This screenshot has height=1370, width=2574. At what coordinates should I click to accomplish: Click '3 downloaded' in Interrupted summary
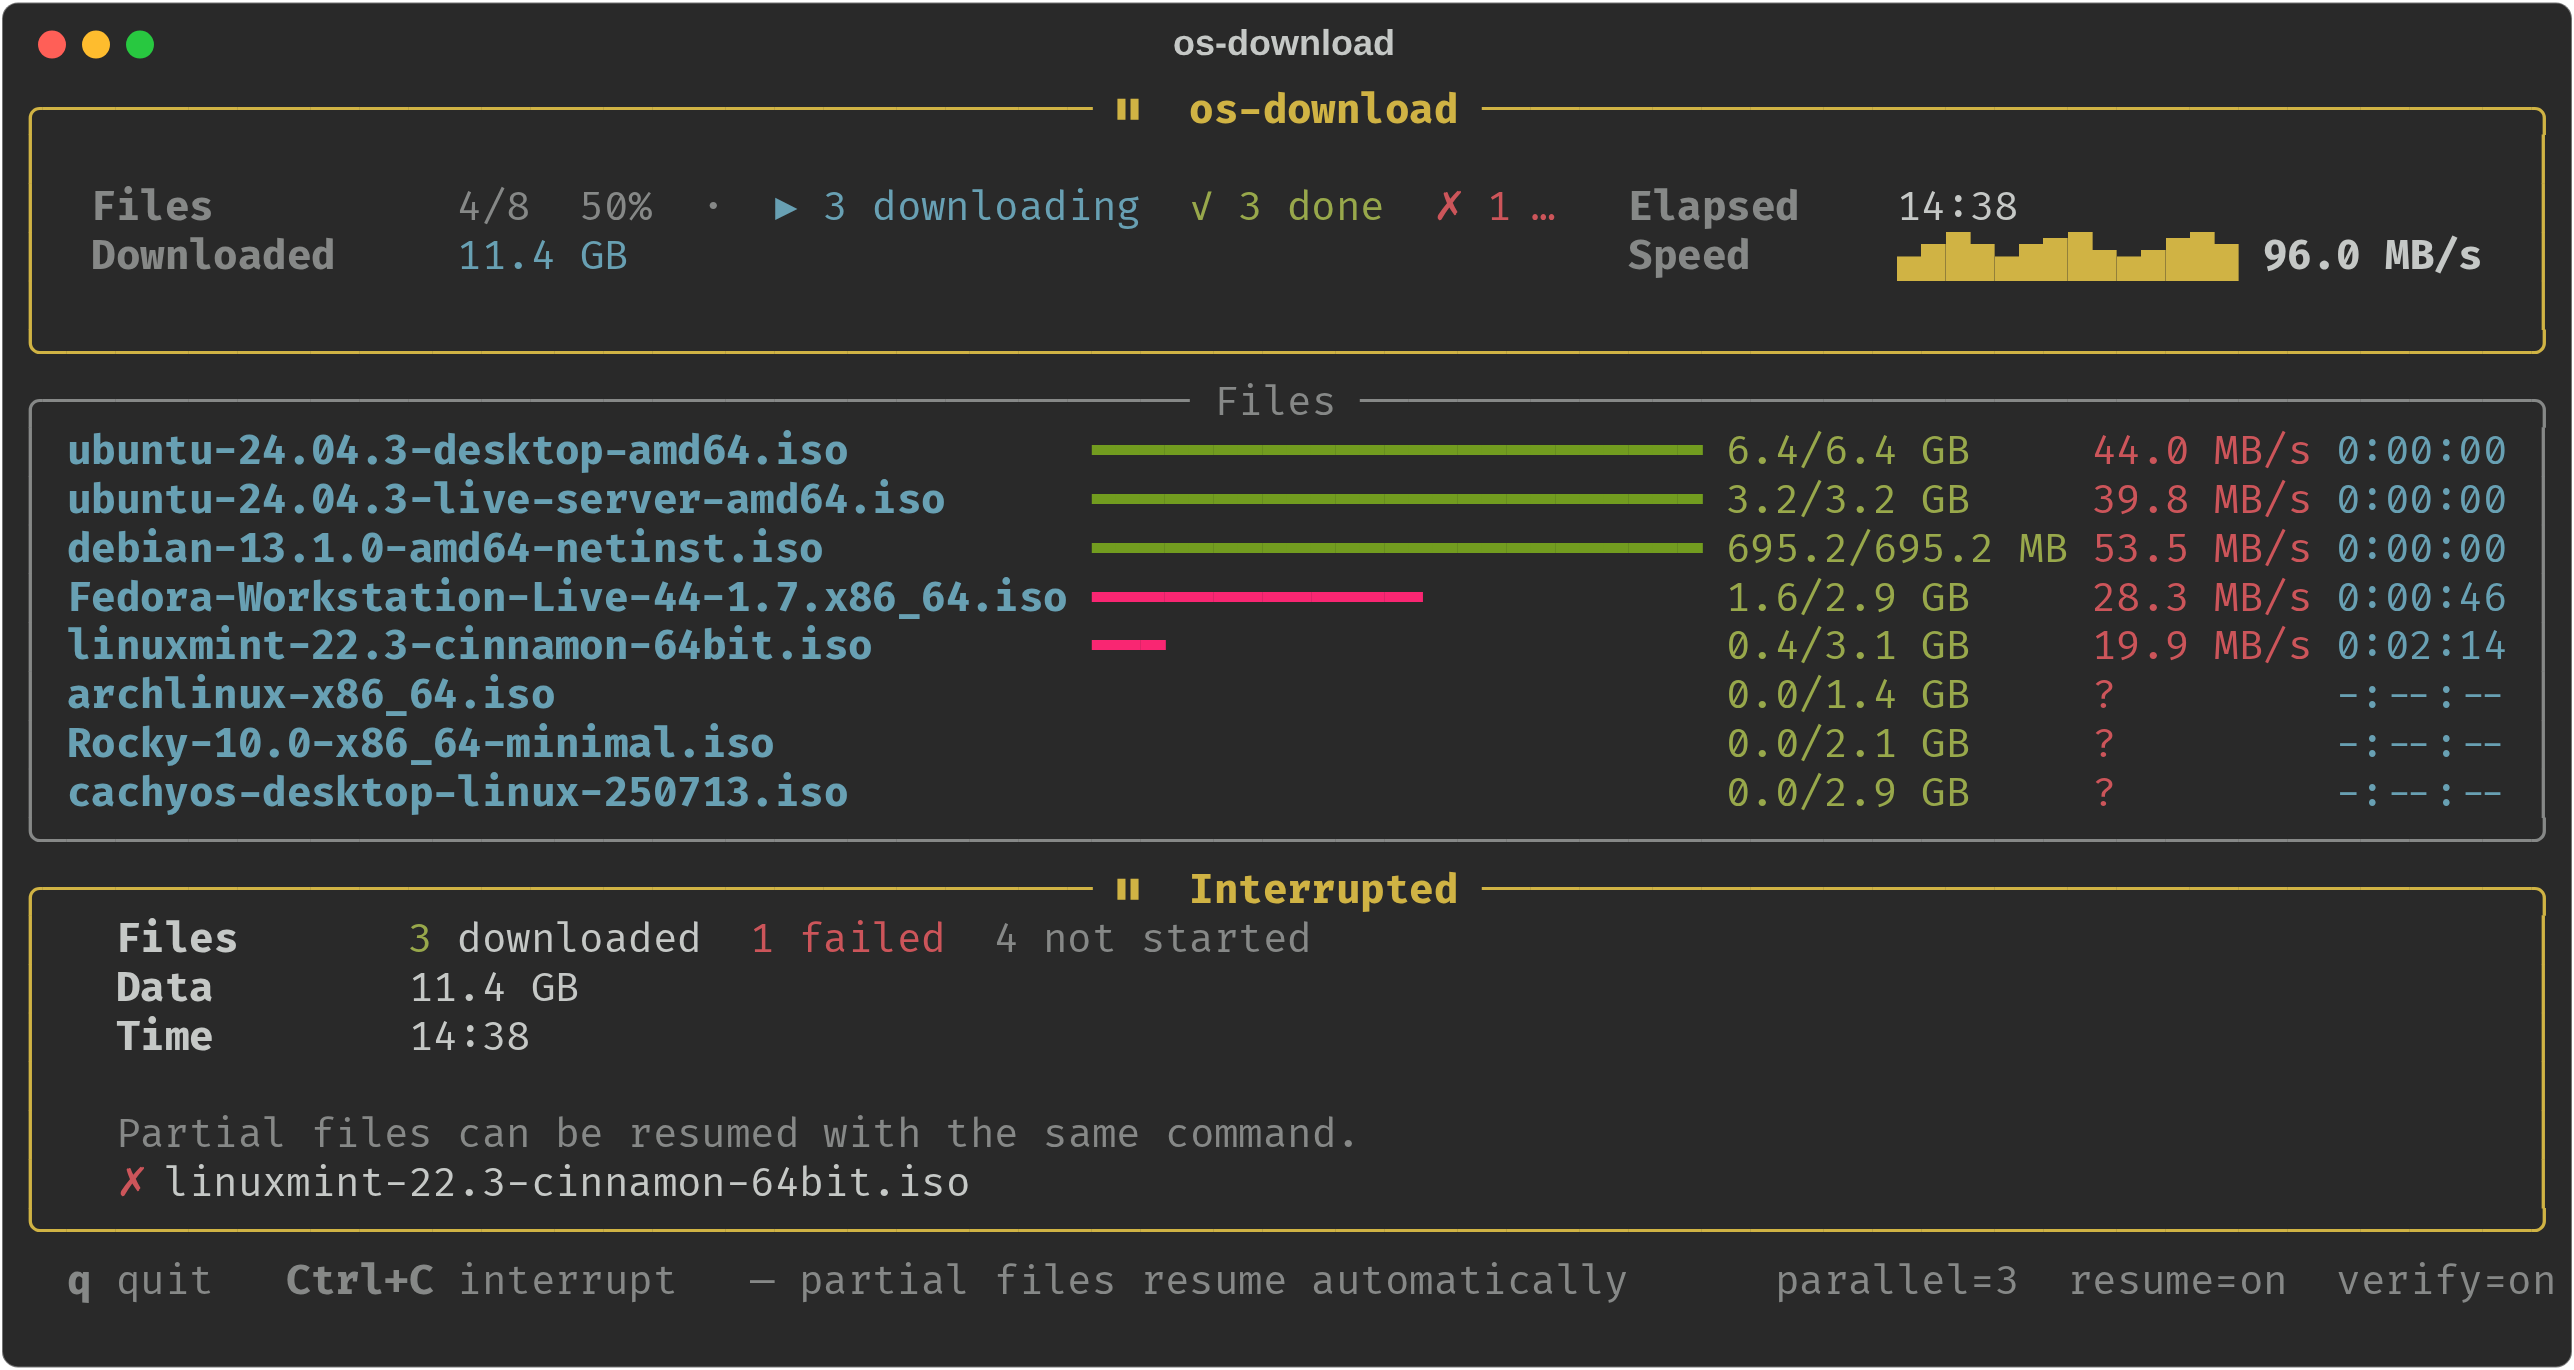pos(555,939)
